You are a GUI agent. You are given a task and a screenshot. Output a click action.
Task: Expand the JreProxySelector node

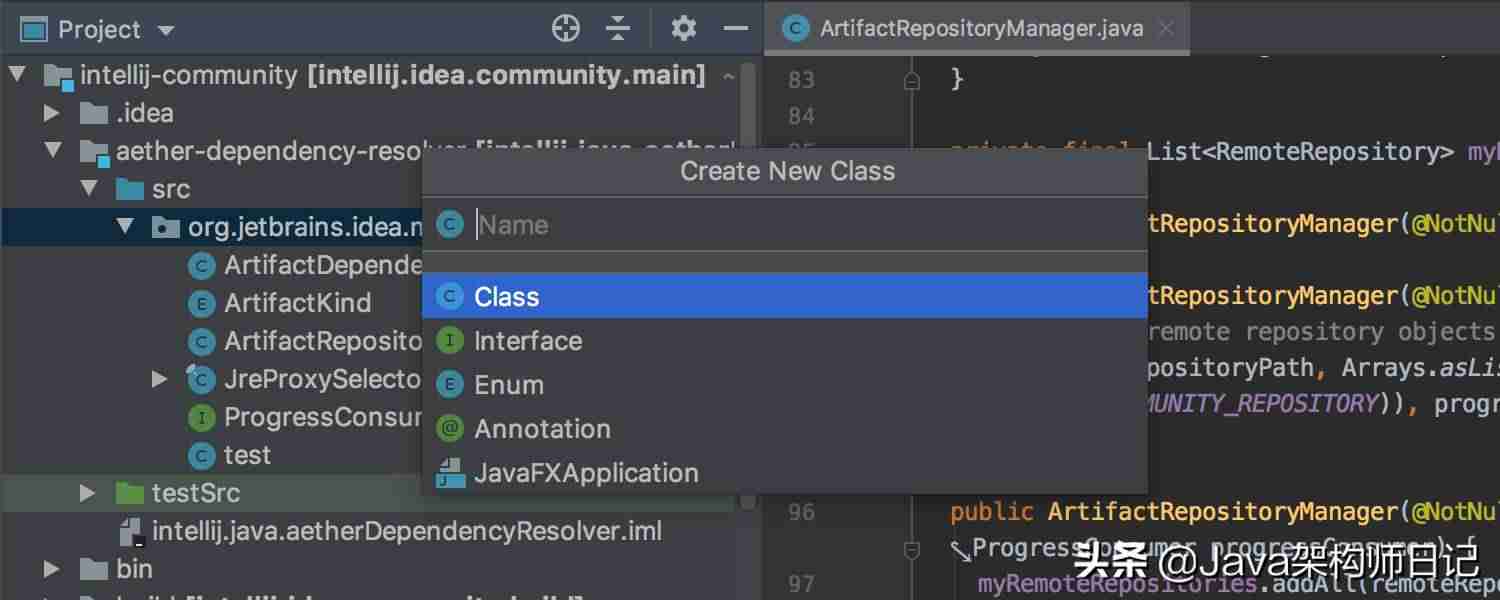tap(160, 379)
